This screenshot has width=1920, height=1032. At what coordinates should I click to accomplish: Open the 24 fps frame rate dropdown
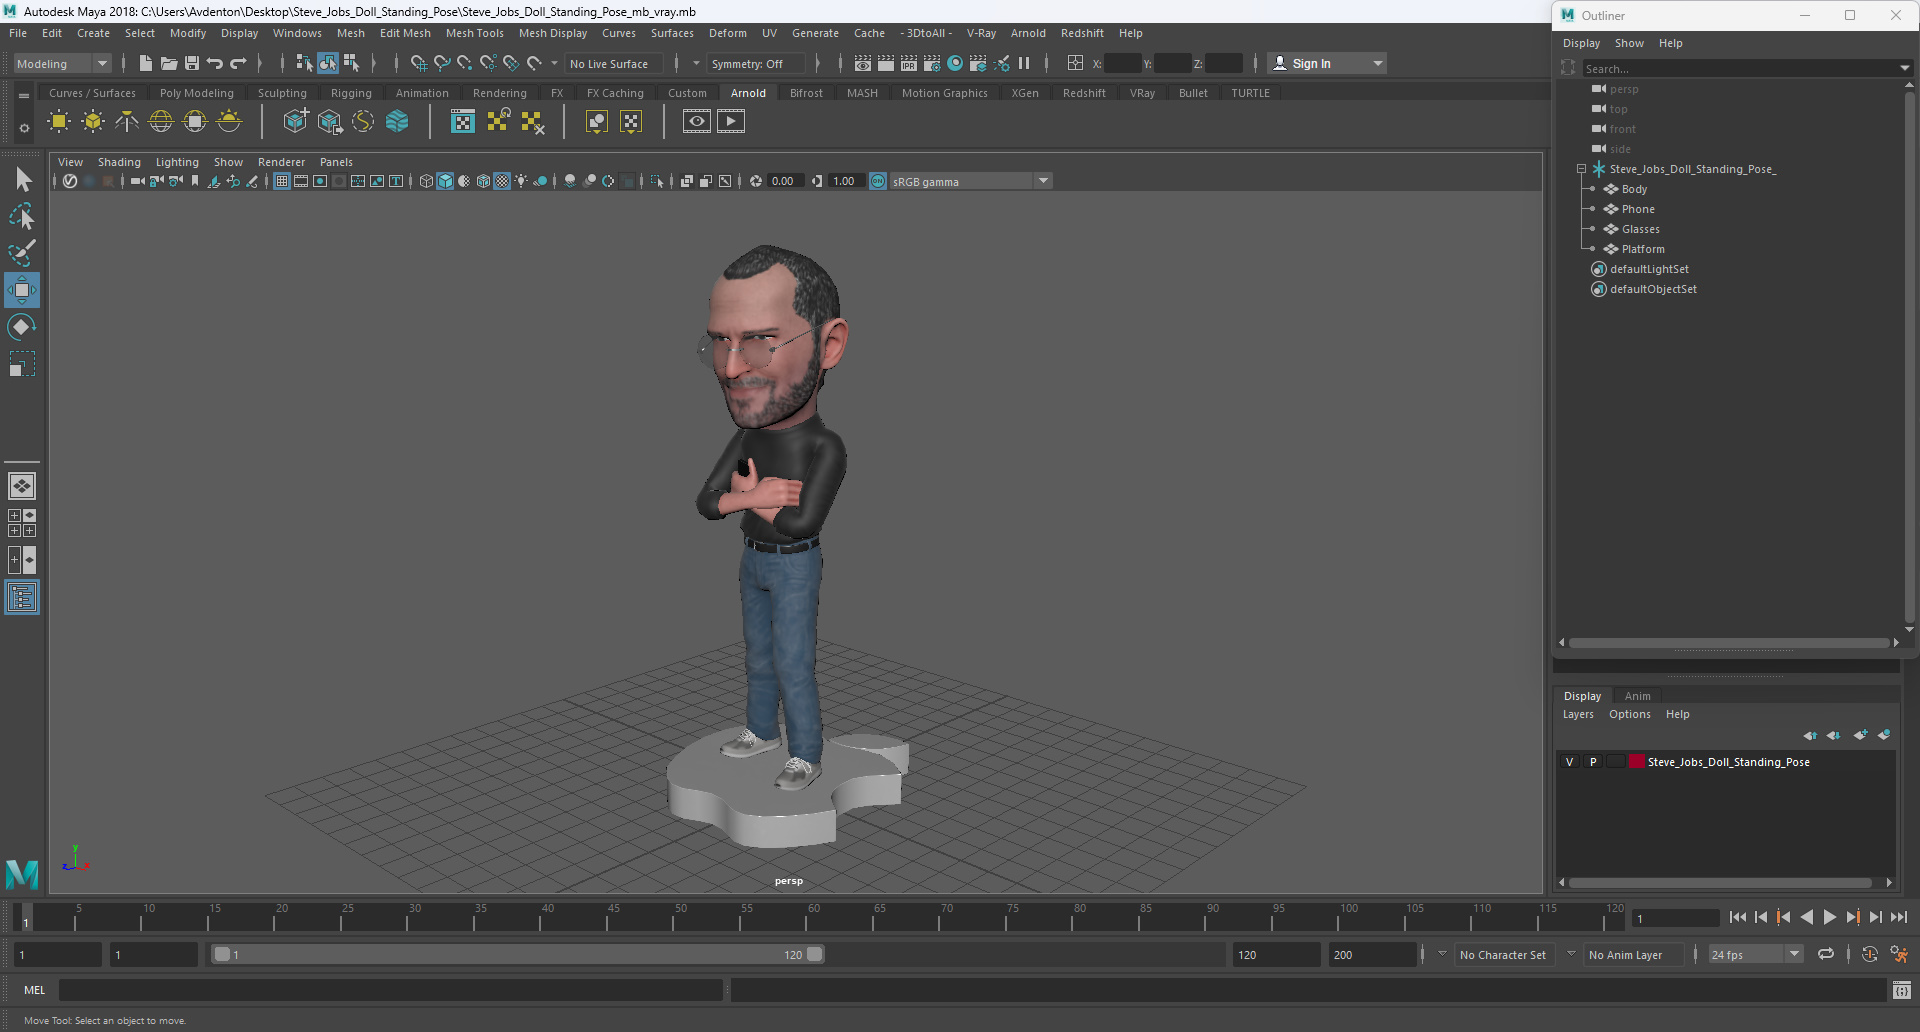(1755, 955)
